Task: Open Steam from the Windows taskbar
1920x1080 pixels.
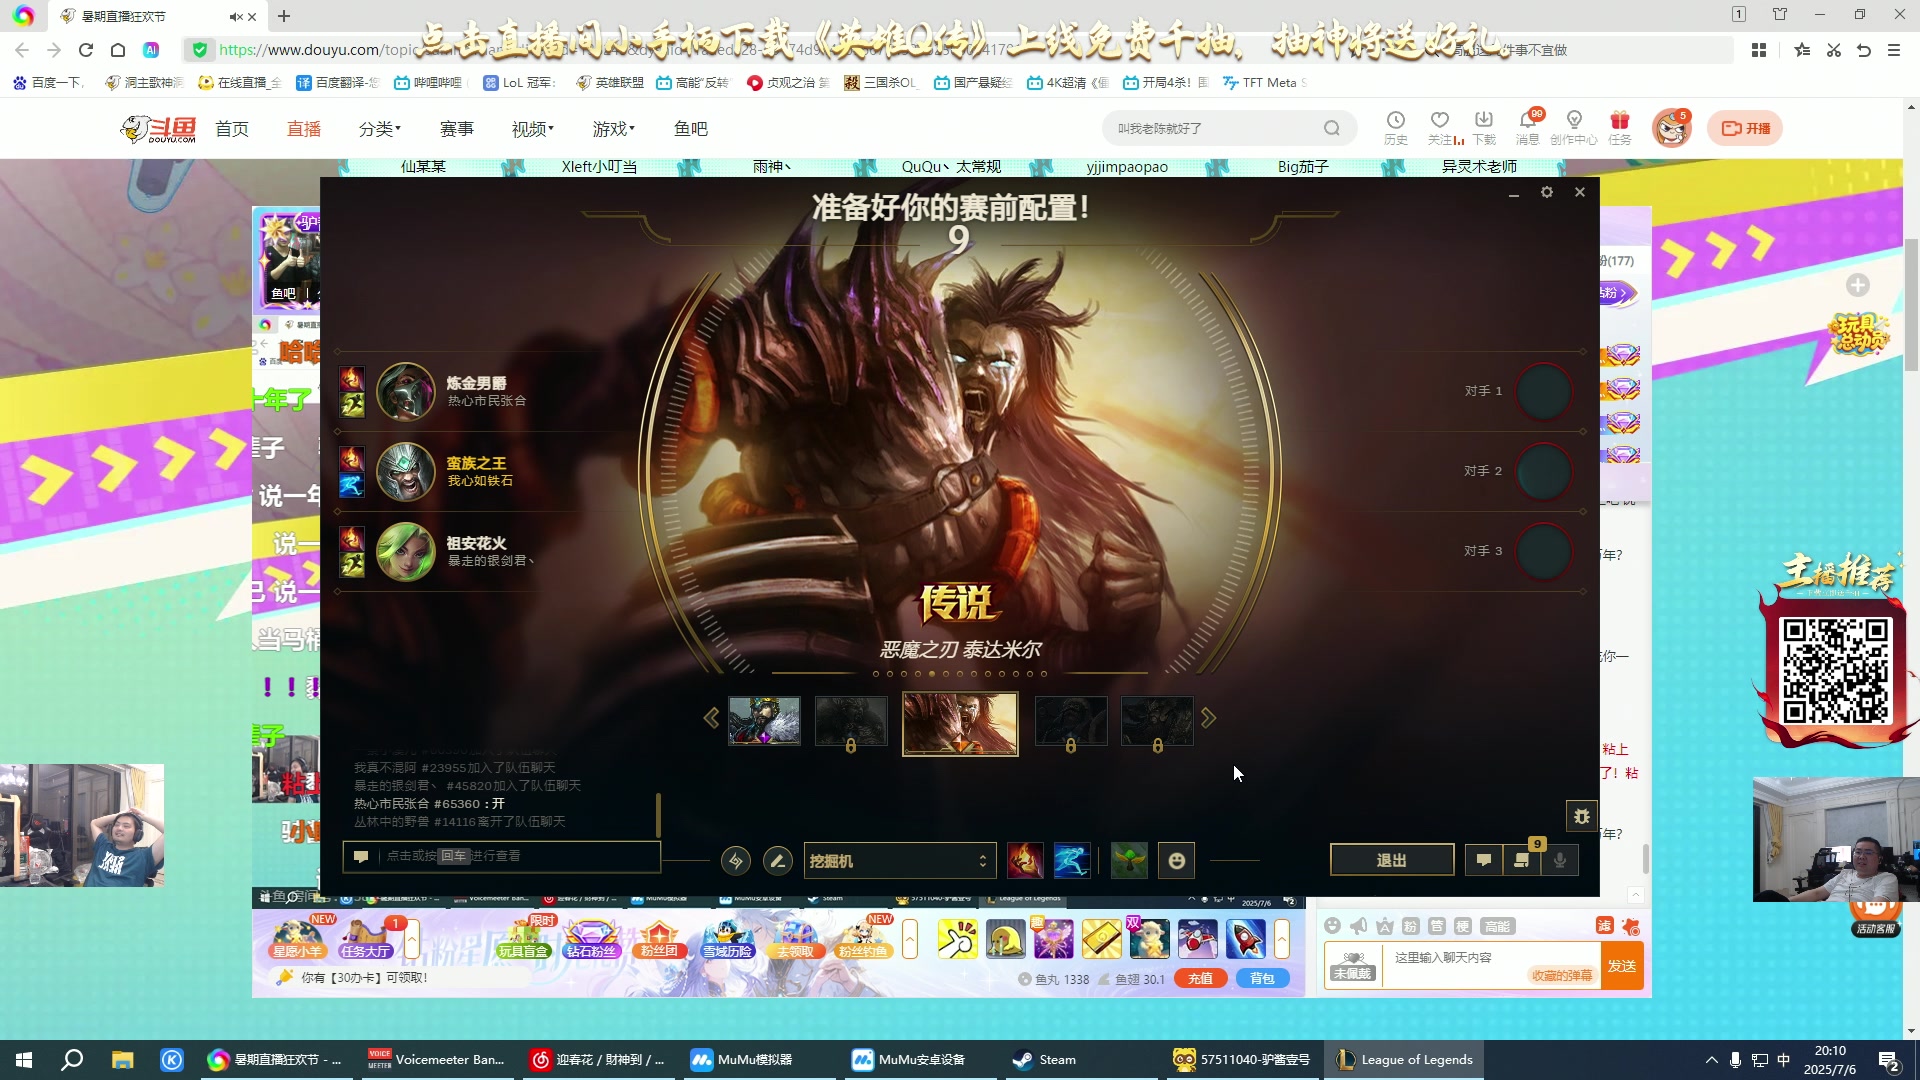Action: coord(1046,1060)
